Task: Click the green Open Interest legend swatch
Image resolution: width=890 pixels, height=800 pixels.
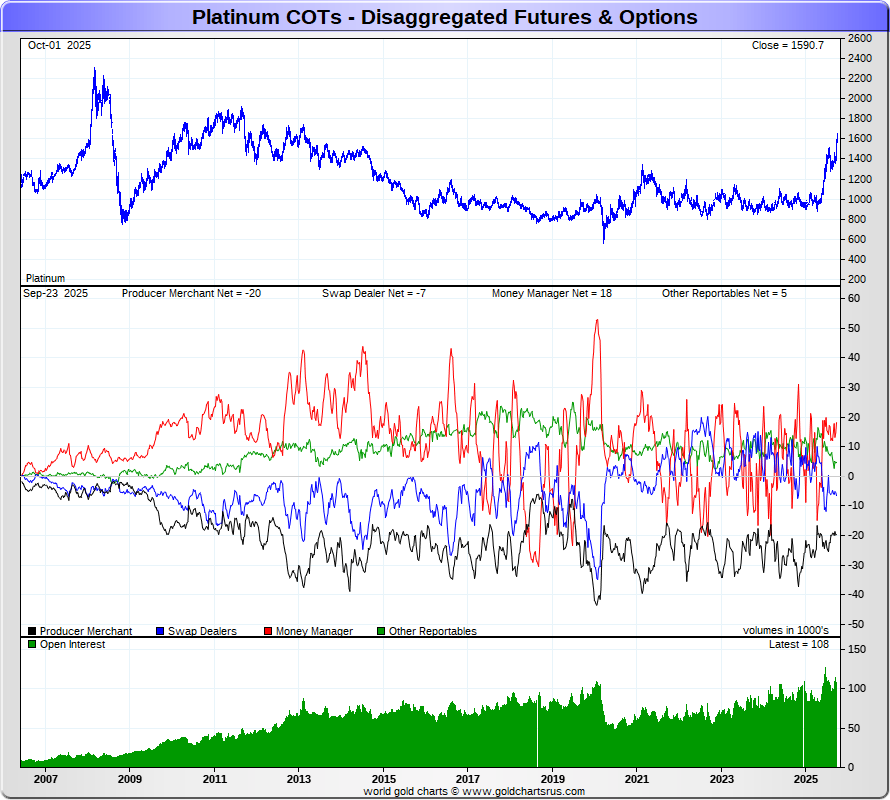Action: tap(32, 644)
